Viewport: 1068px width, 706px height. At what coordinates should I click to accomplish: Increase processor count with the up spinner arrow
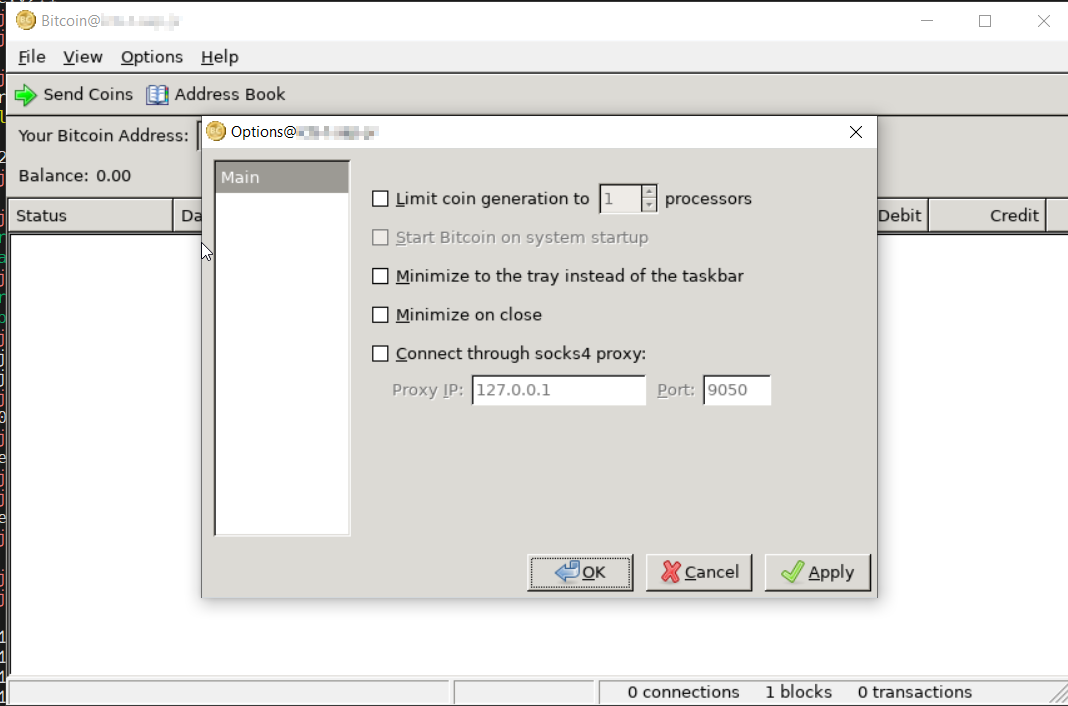click(x=650, y=193)
